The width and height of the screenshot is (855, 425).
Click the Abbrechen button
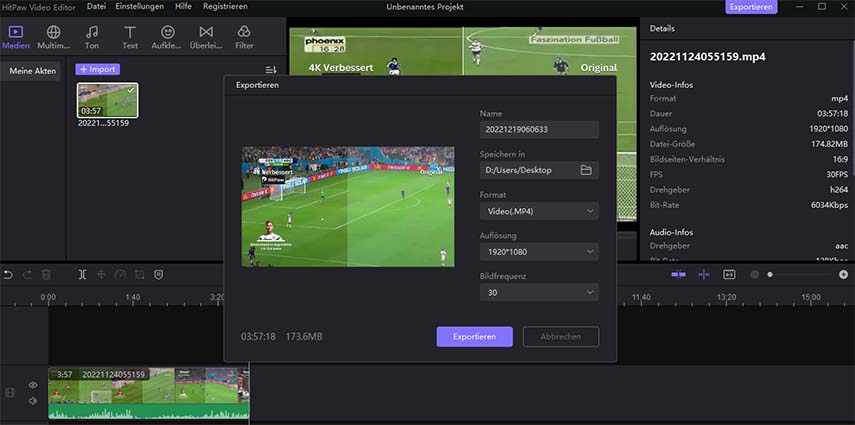(560, 337)
